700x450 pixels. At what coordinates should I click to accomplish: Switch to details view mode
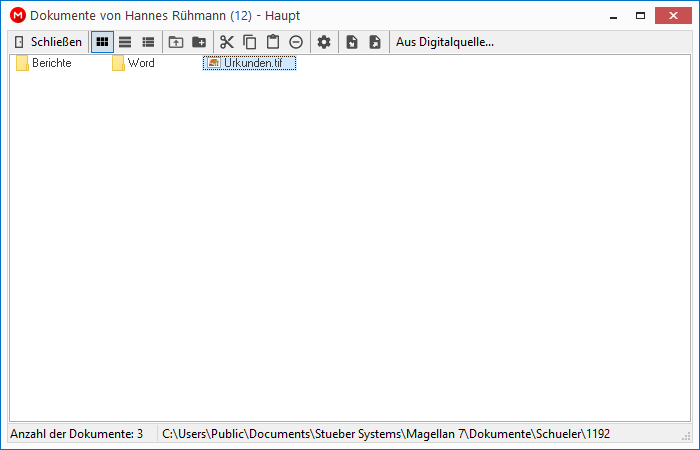click(148, 42)
